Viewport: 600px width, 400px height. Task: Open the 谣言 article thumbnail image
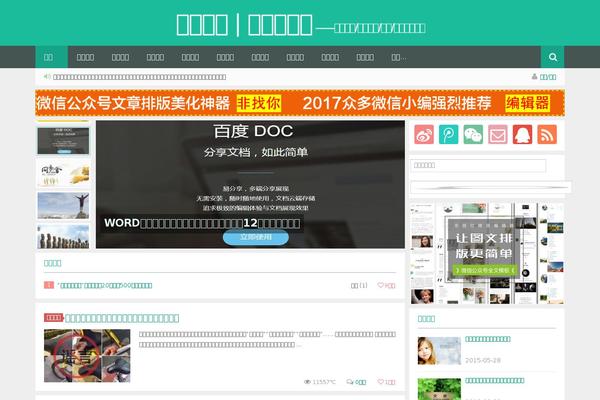[87, 356]
